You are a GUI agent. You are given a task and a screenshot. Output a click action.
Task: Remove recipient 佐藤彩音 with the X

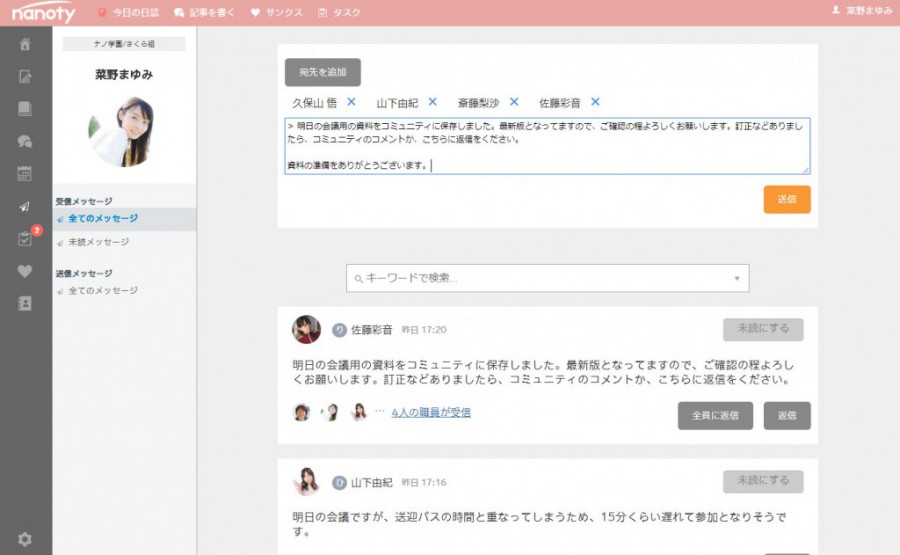(595, 102)
